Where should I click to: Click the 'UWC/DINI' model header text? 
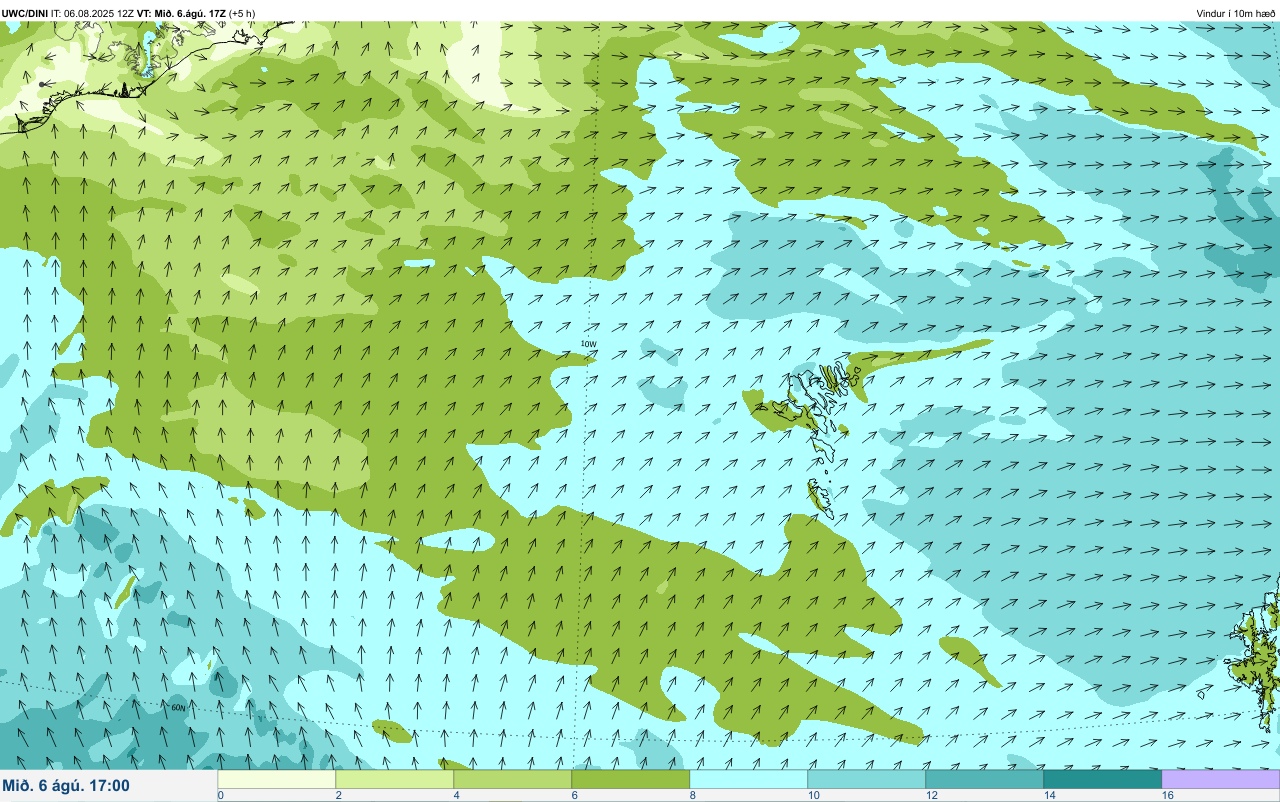24,13
